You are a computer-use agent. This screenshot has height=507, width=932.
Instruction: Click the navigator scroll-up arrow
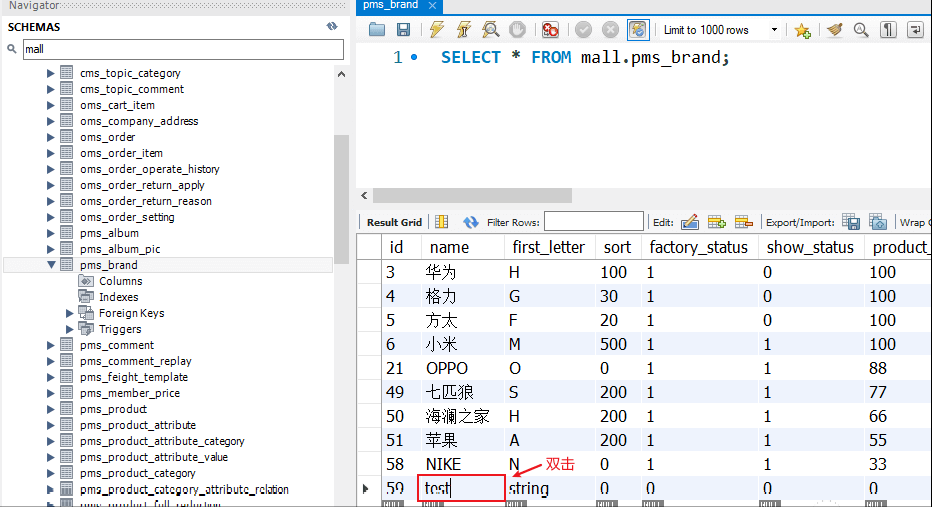pos(341,74)
